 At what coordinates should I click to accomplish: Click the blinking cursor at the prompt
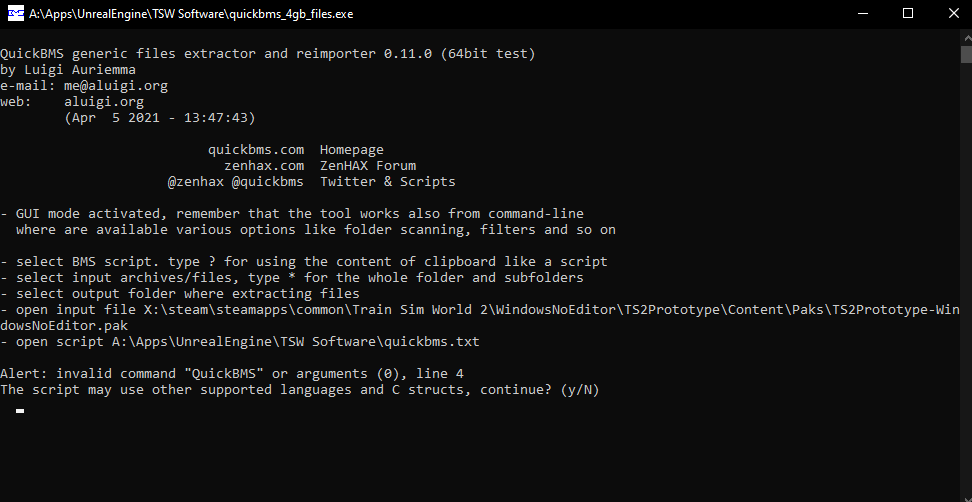coord(20,410)
